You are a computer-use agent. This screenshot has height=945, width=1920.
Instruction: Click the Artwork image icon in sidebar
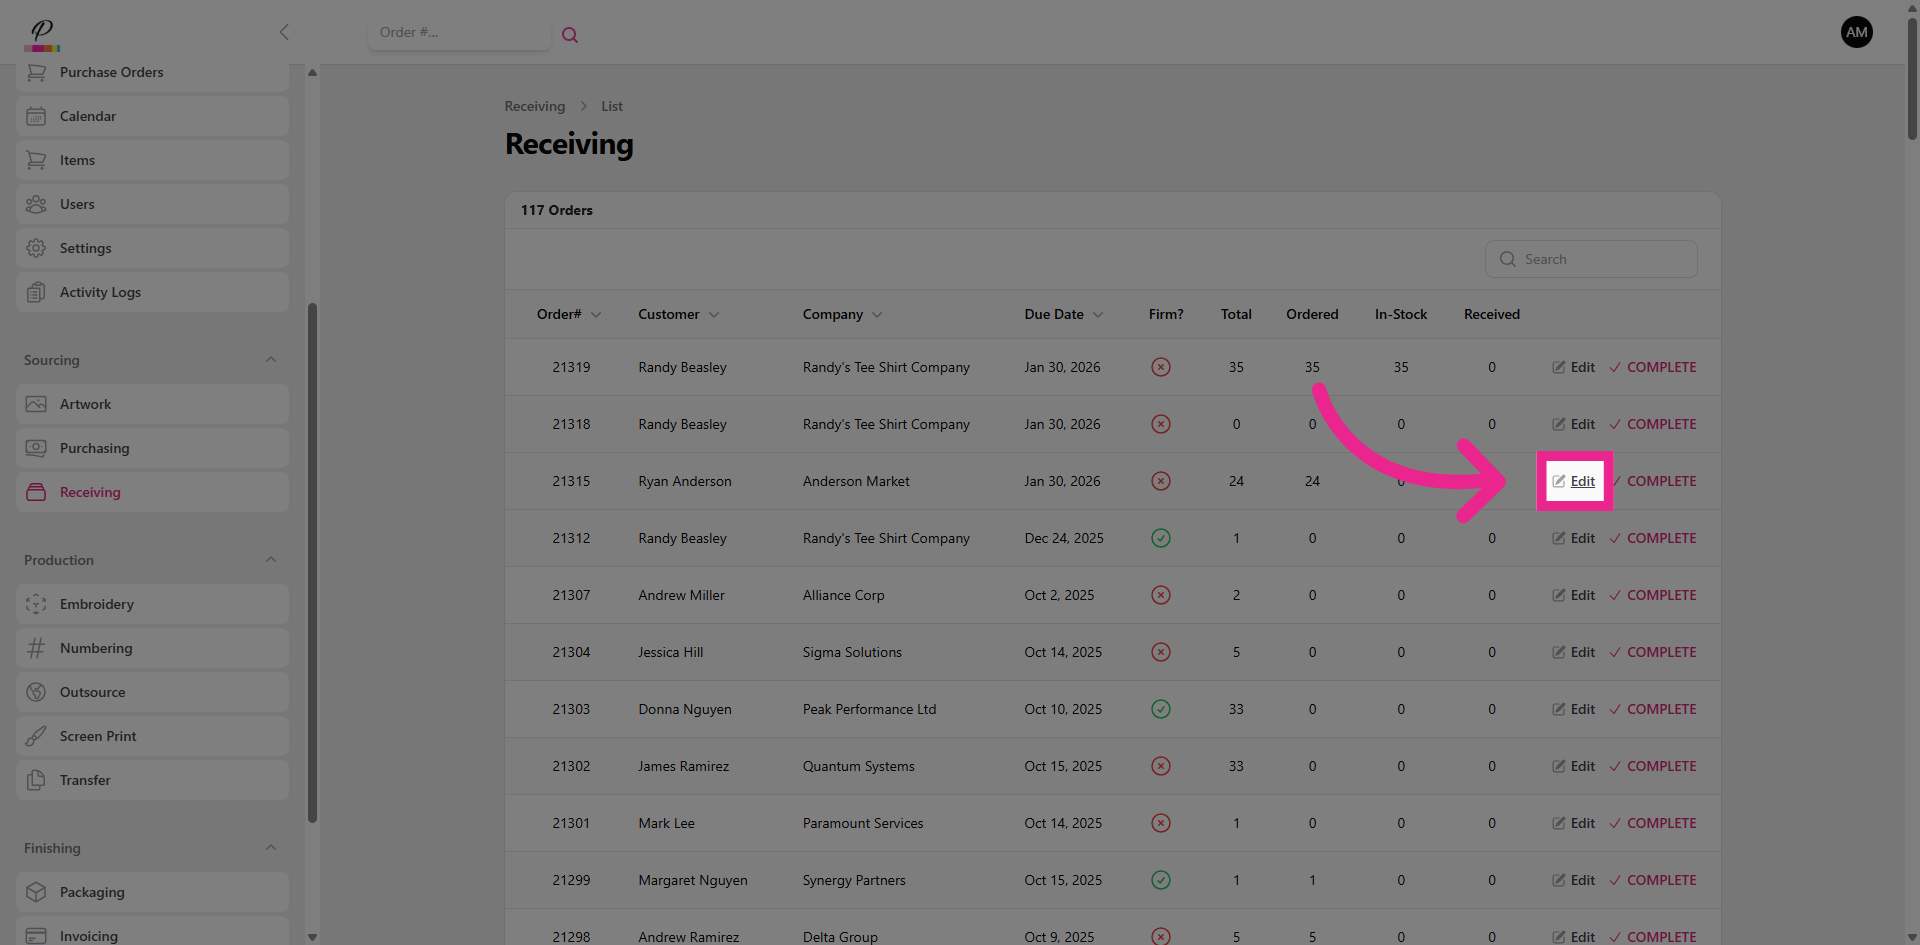pyautogui.click(x=36, y=404)
